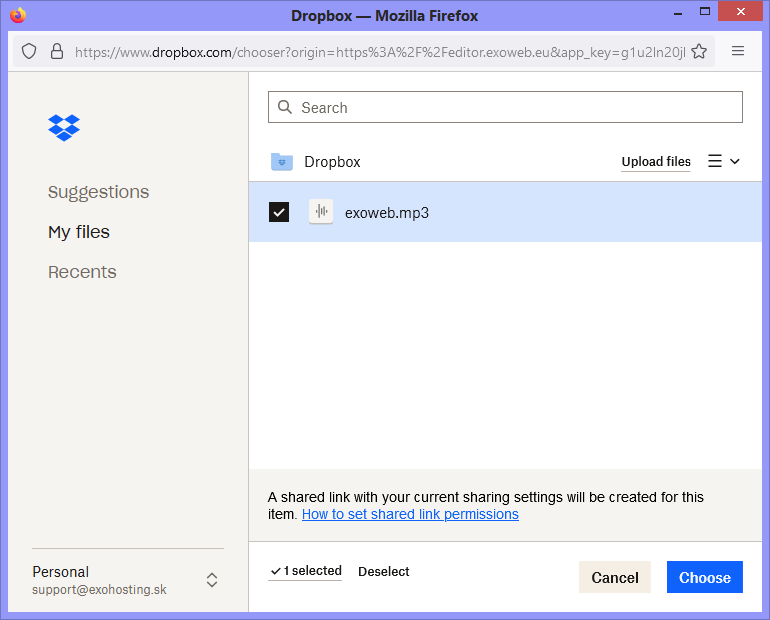The height and width of the screenshot is (620, 770).
Task: Open the Personal account switcher arrows
Action: click(x=212, y=580)
